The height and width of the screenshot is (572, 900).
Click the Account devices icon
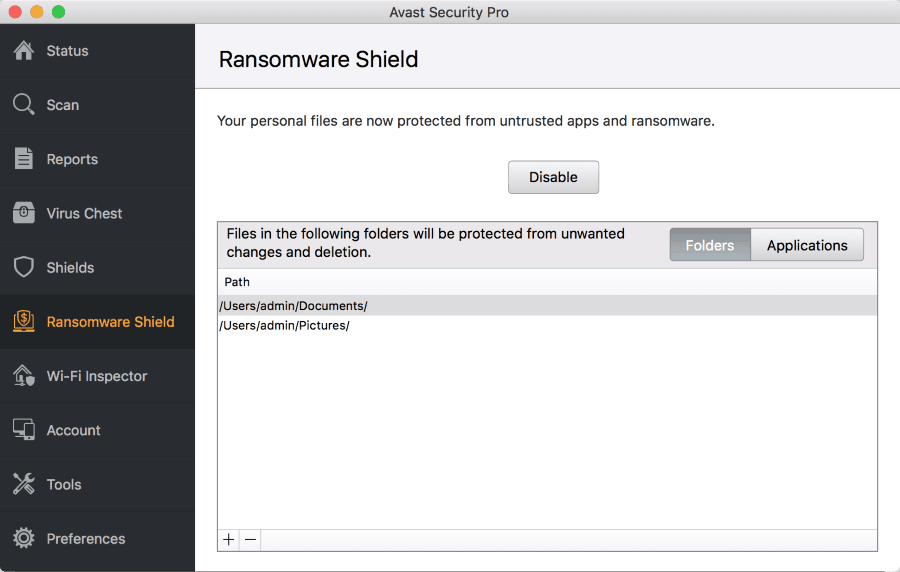coord(24,430)
